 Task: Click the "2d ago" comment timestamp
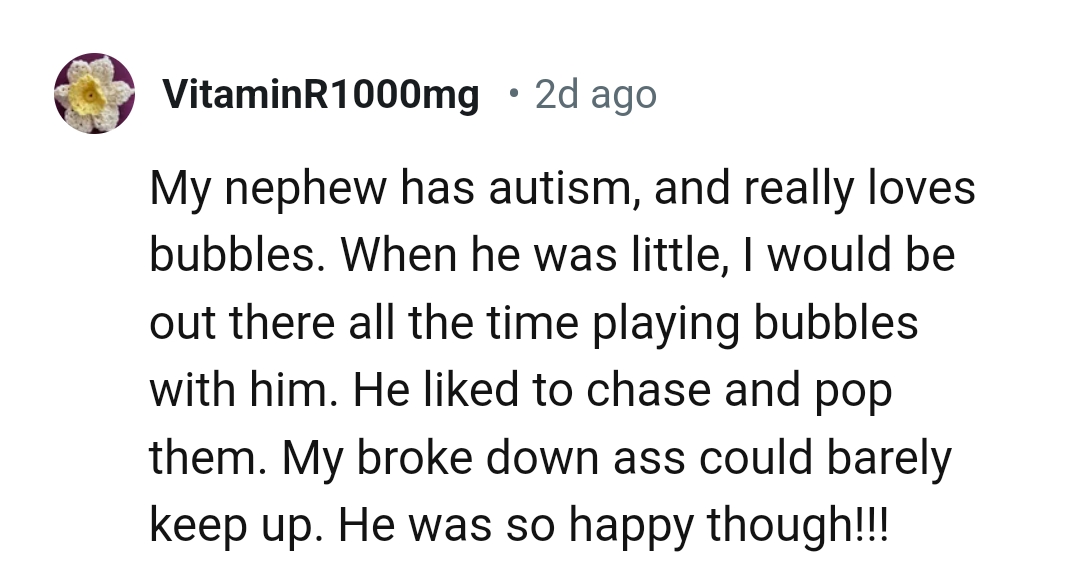pyautogui.click(x=596, y=95)
